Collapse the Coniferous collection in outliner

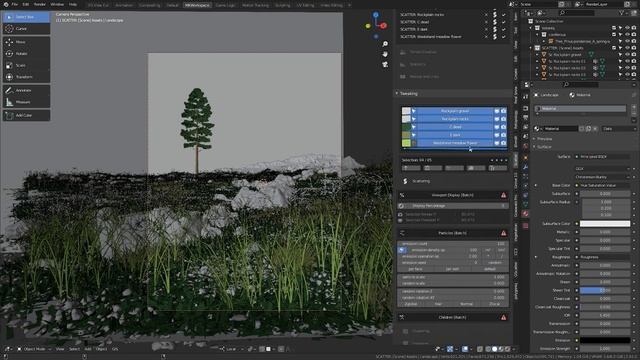538,35
